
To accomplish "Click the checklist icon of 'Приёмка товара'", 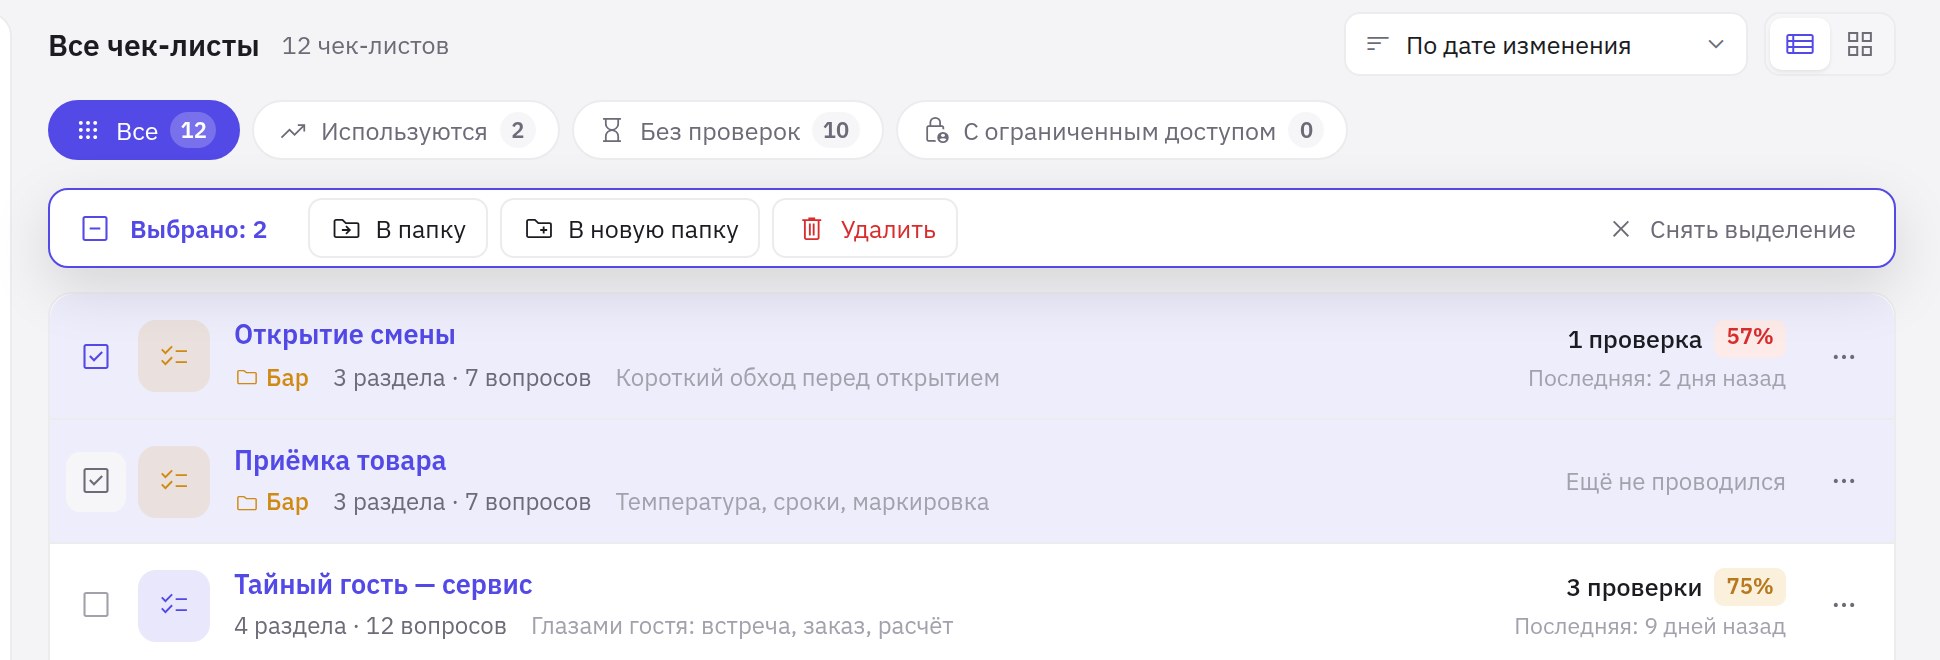I will coord(174,481).
